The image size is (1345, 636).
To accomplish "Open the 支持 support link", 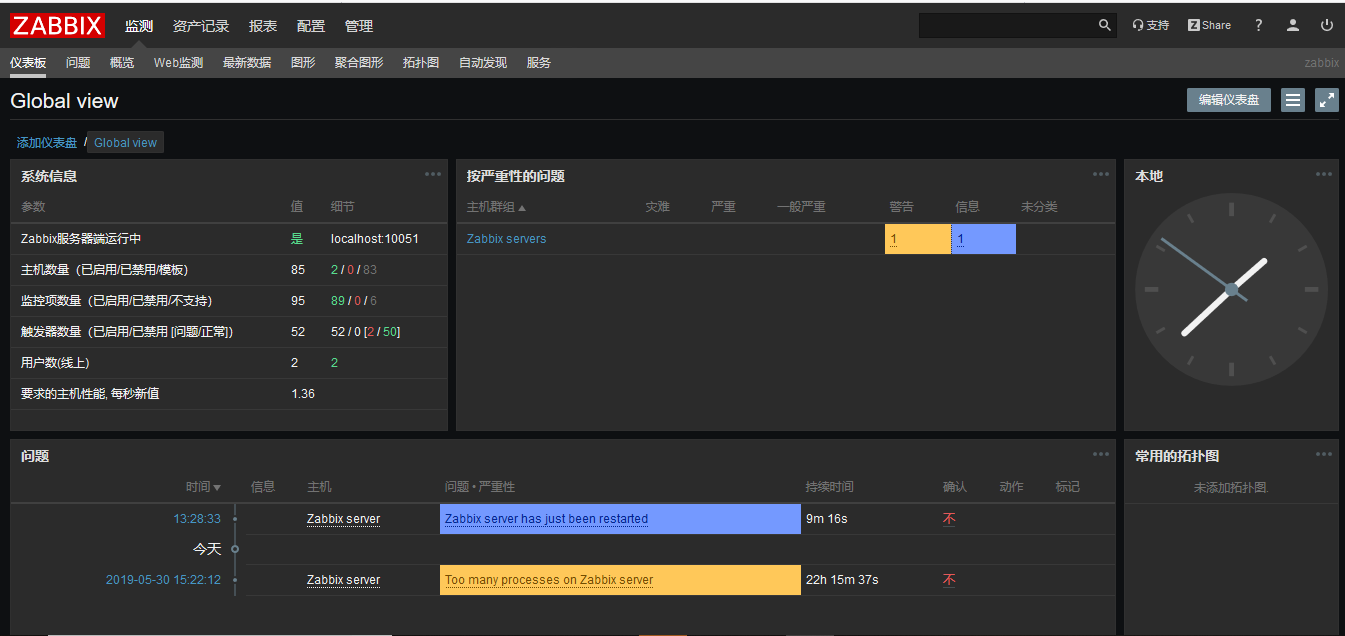I will coord(1151,25).
